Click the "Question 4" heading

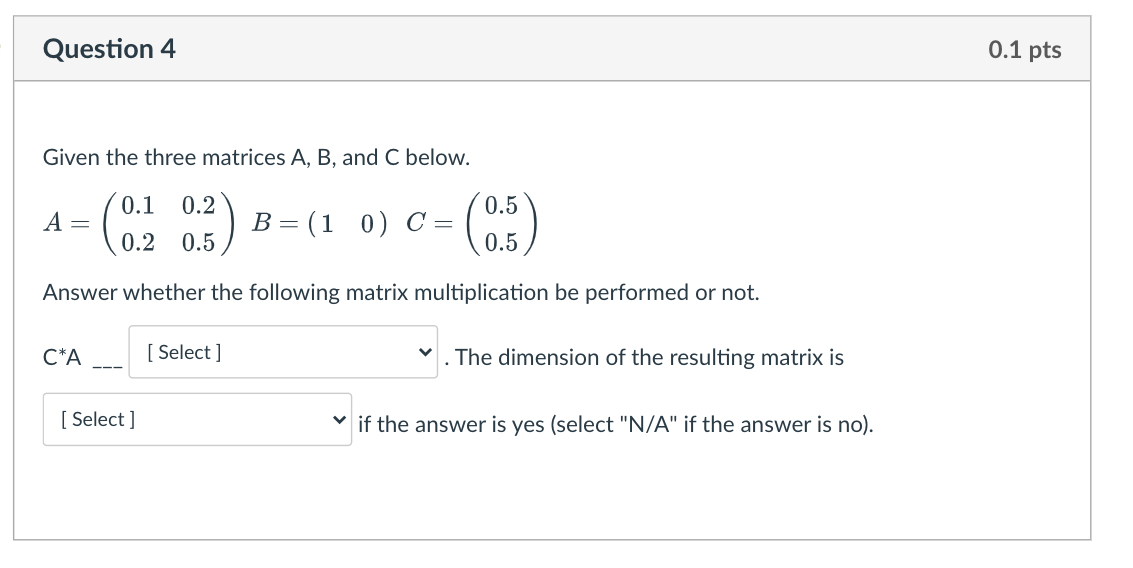coord(109,49)
